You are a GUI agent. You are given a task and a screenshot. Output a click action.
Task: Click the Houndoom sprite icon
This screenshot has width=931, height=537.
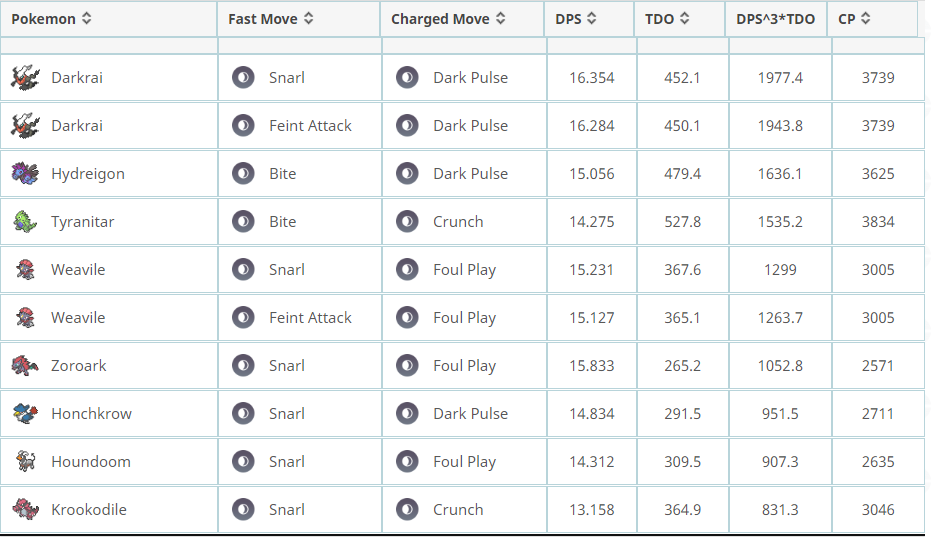coord(25,462)
